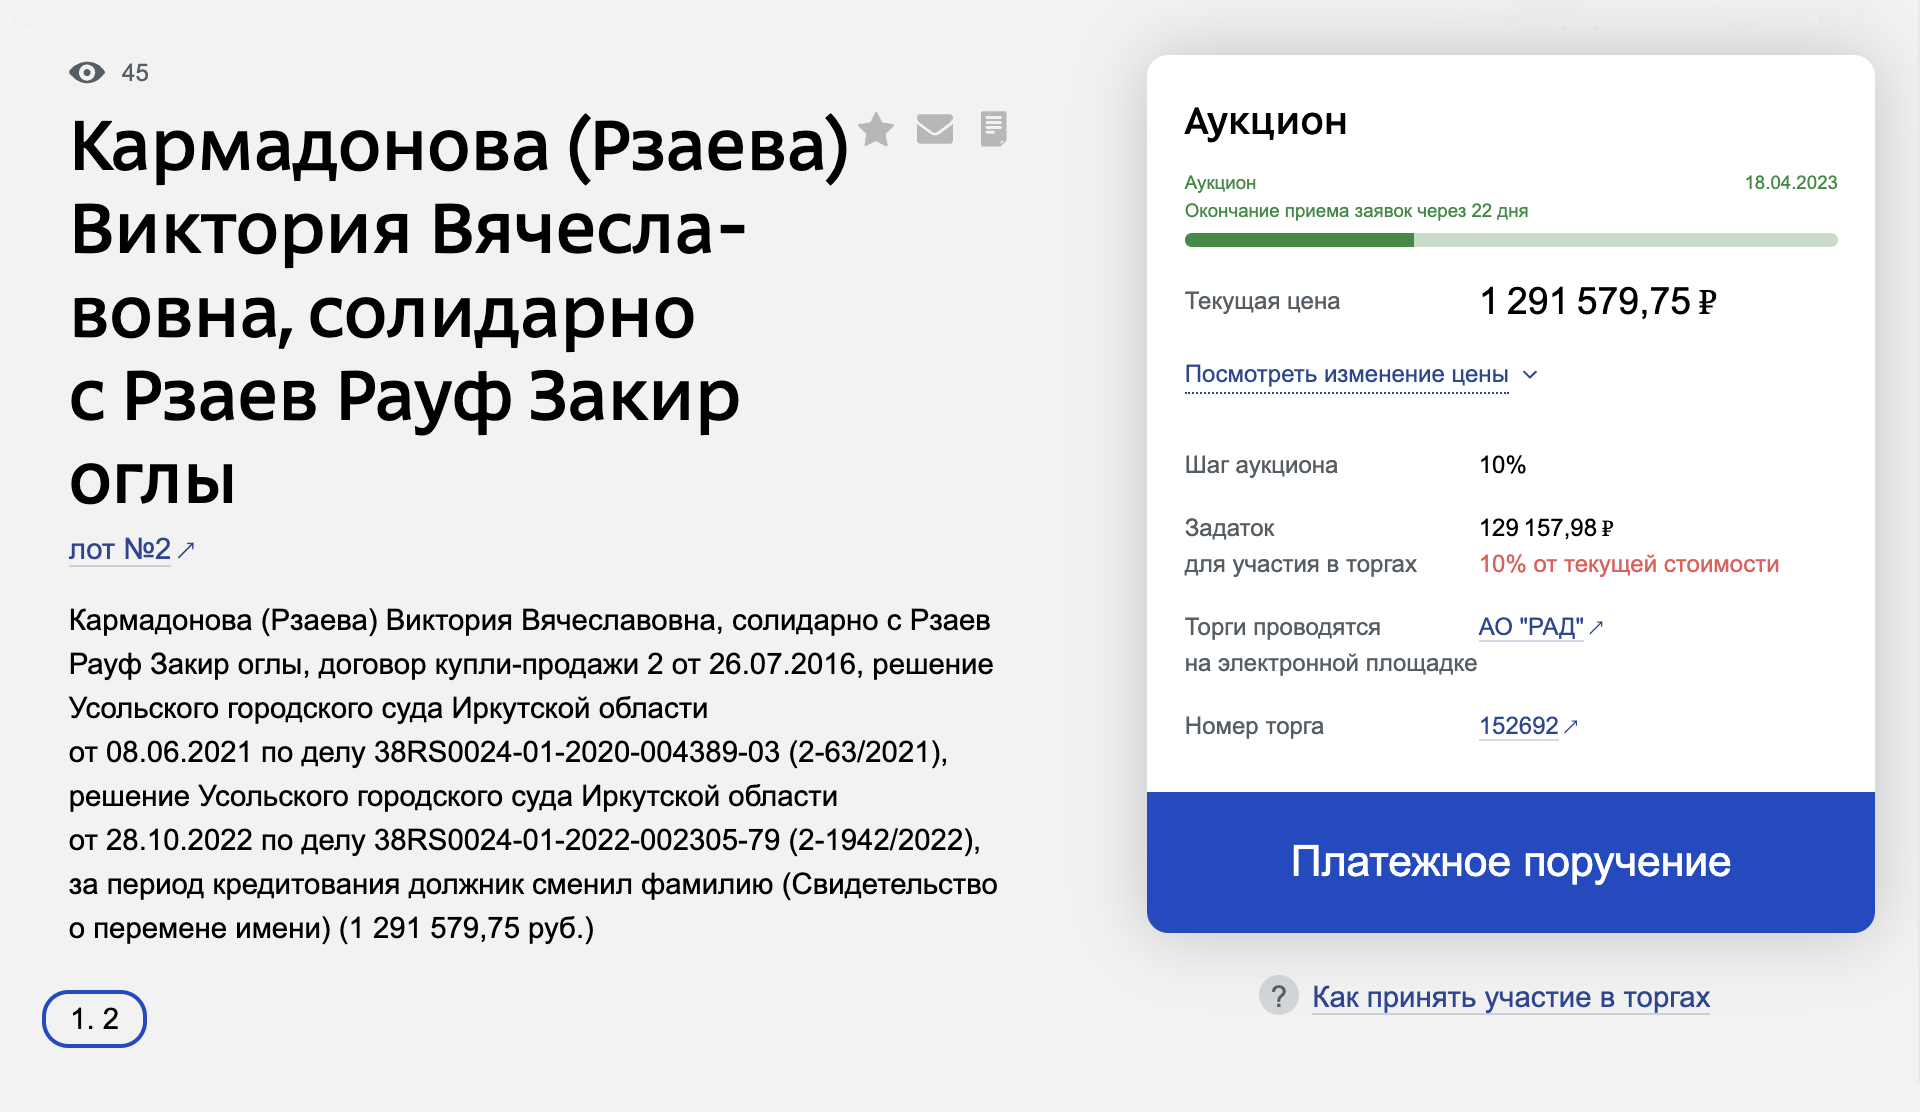Click the 10% auction step value
The height and width of the screenshot is (1112, 1920).
point(1502,465)
